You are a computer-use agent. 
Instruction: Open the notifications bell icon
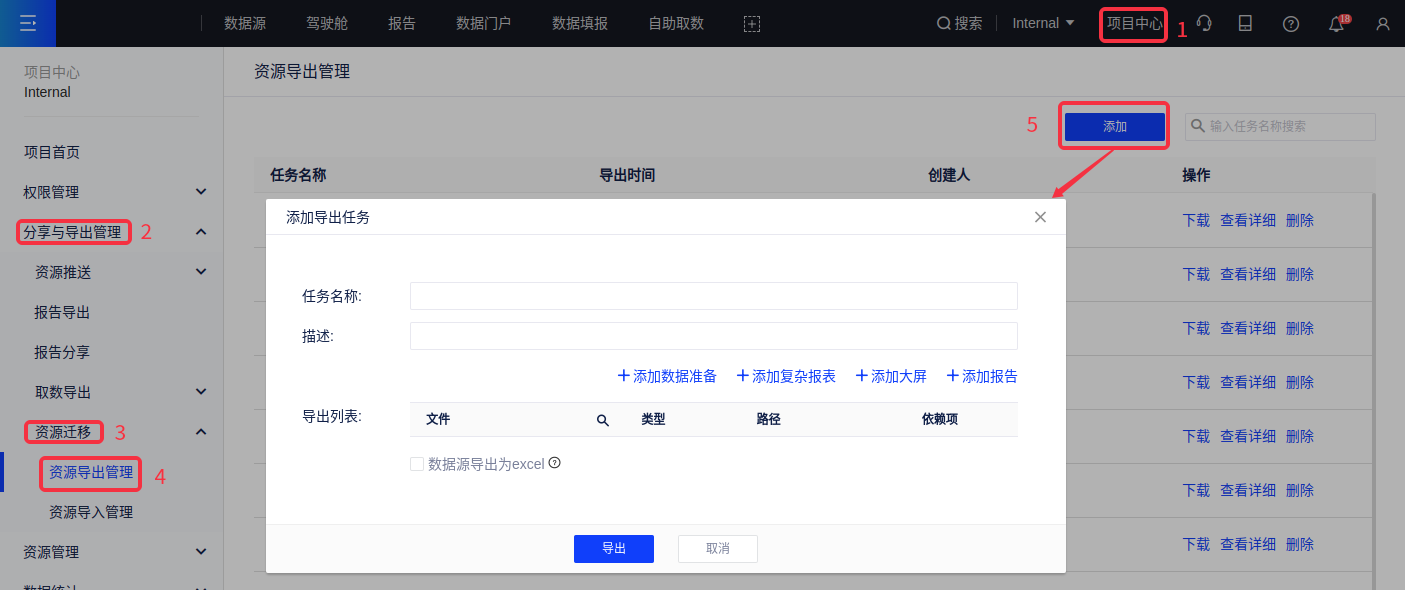(x=1336, y=24)
